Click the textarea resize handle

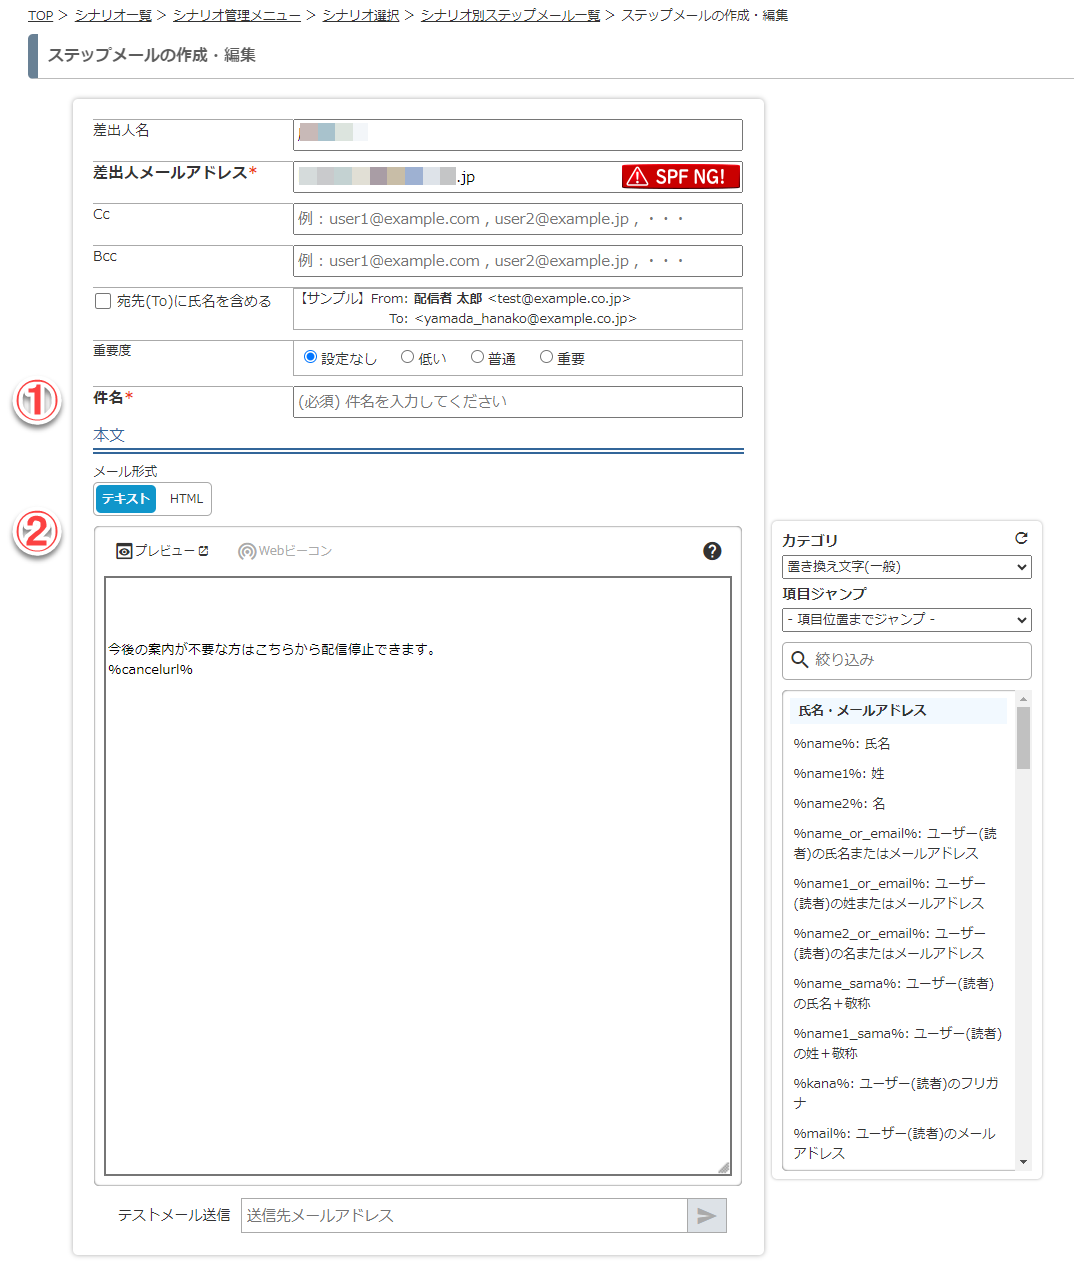coord(723,1167)
